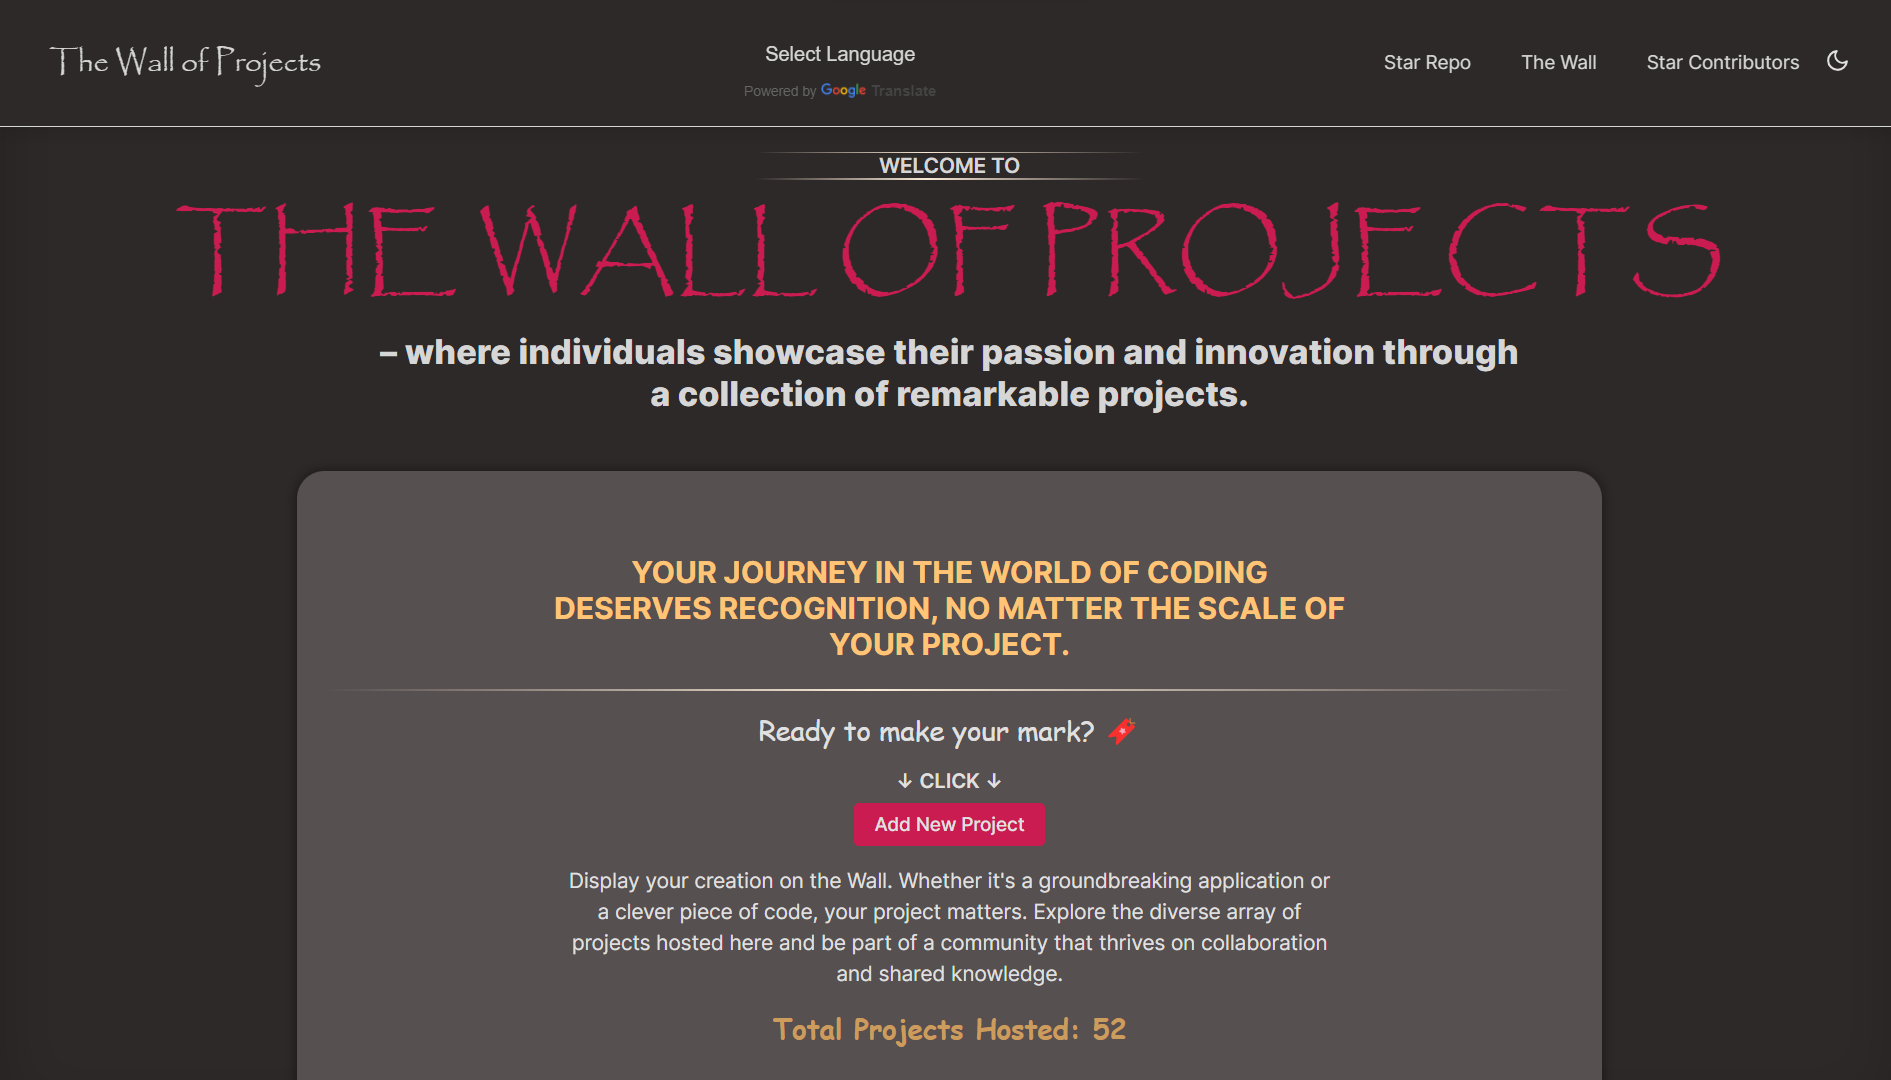Click the "Powered by Google Translate" link

[x=839, y=90]
